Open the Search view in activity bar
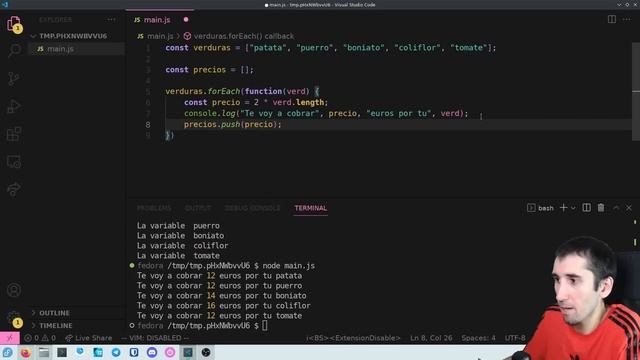This screenshot has width=640, height=360. pyautogui.click(x=14, y=50)
